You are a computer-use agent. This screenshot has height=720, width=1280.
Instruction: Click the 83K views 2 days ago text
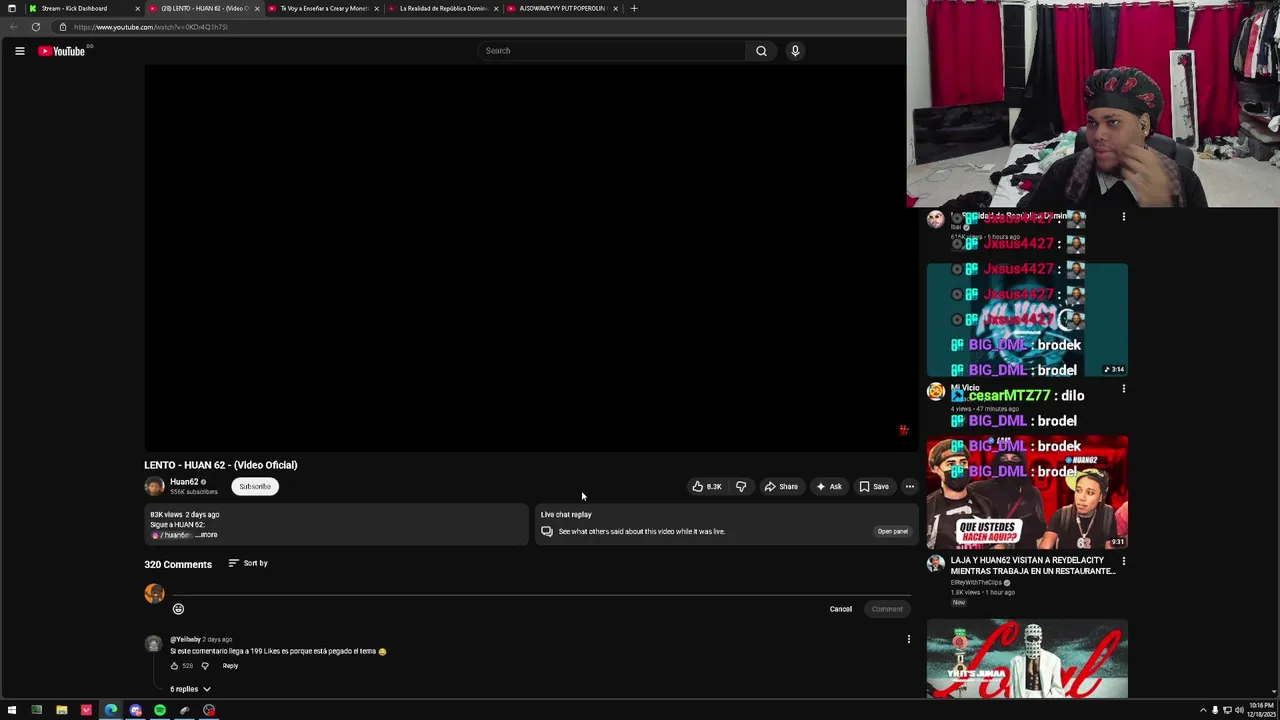click(x=184, y=514)
